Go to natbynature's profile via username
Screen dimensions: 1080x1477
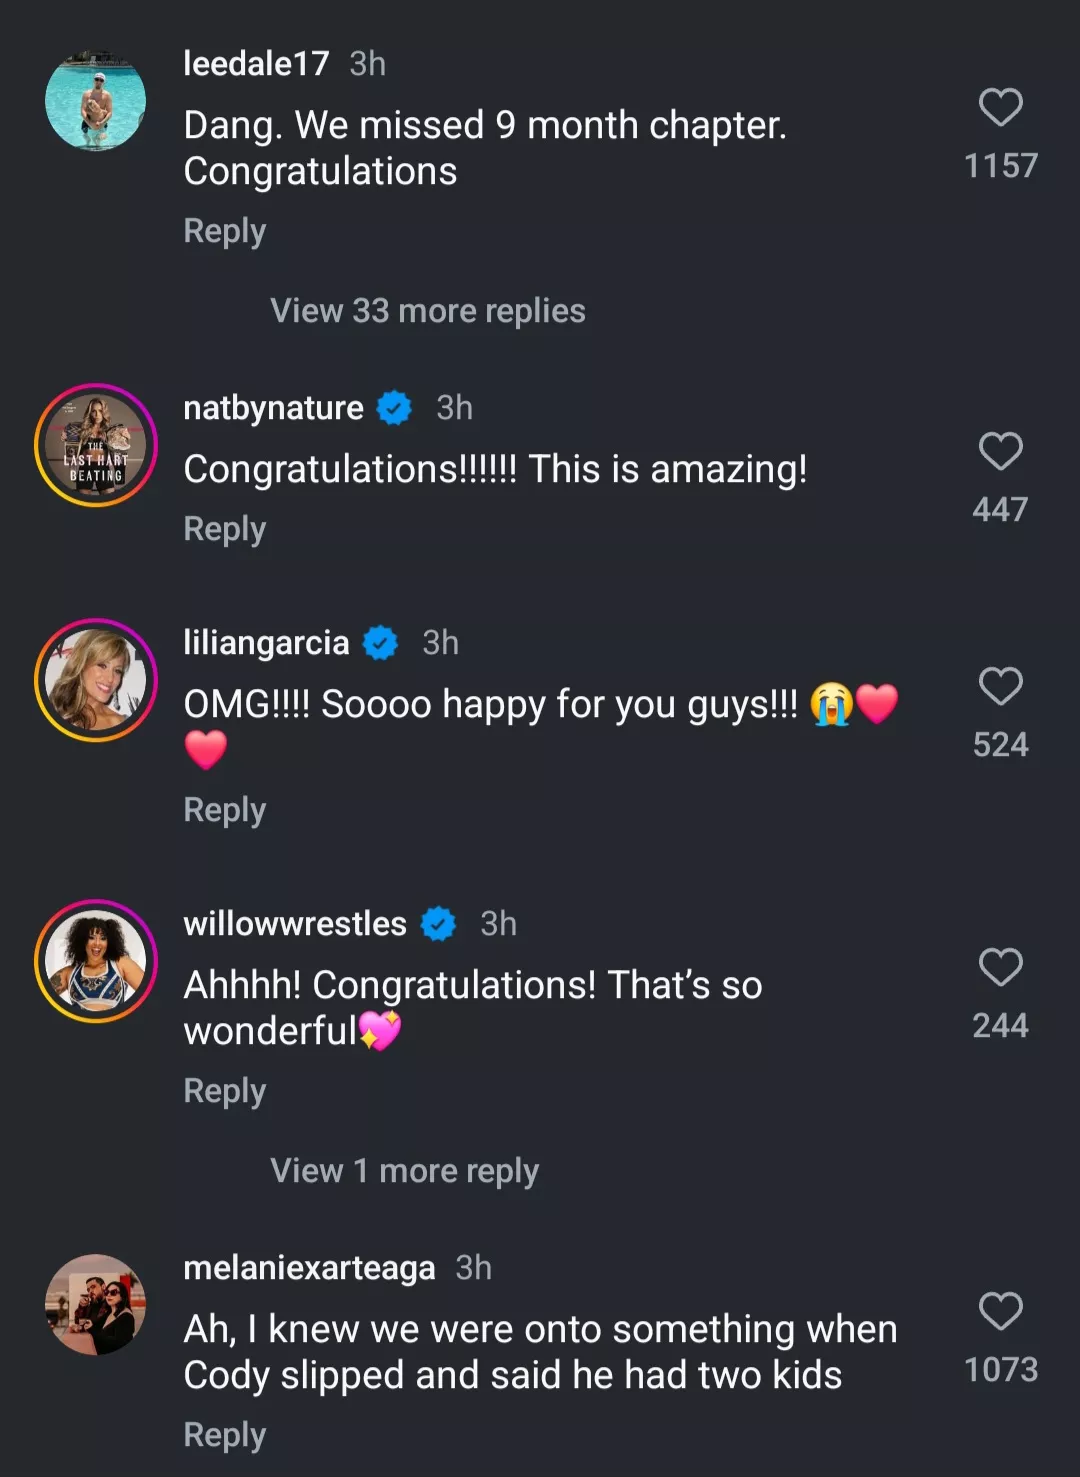(273, 408)
